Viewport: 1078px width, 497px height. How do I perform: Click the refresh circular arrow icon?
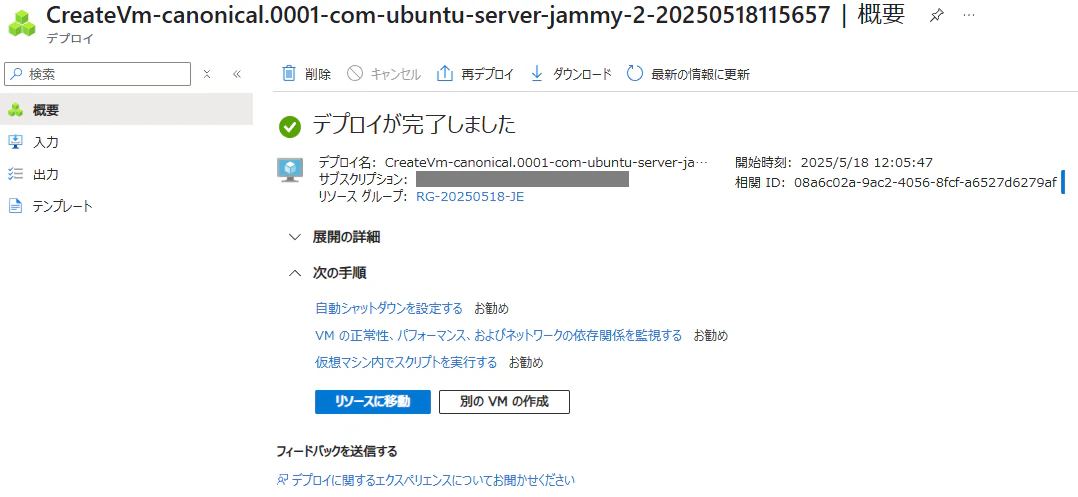[635, 74]
